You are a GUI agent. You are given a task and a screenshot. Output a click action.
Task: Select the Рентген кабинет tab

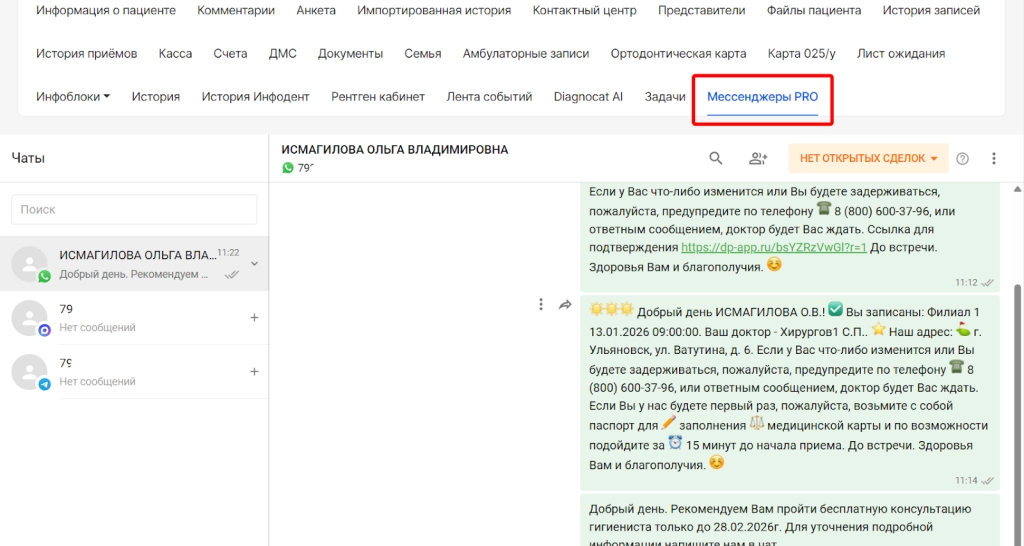[378, 97]
